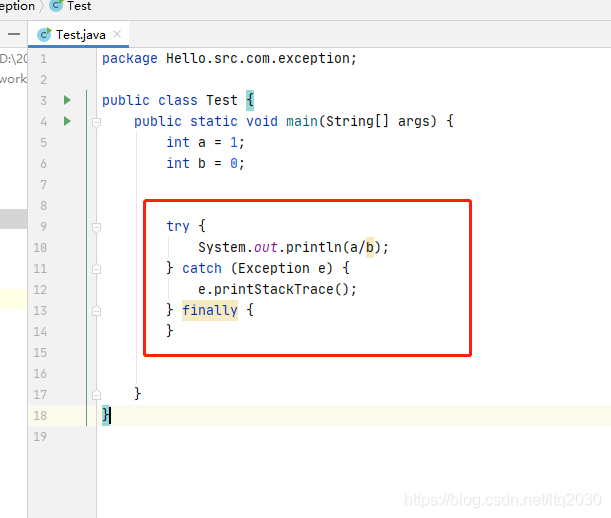The width and height of the screenshot is (611, 518).
Task: Click the 'try' keyword on line 9
Action: coord(178,226)
